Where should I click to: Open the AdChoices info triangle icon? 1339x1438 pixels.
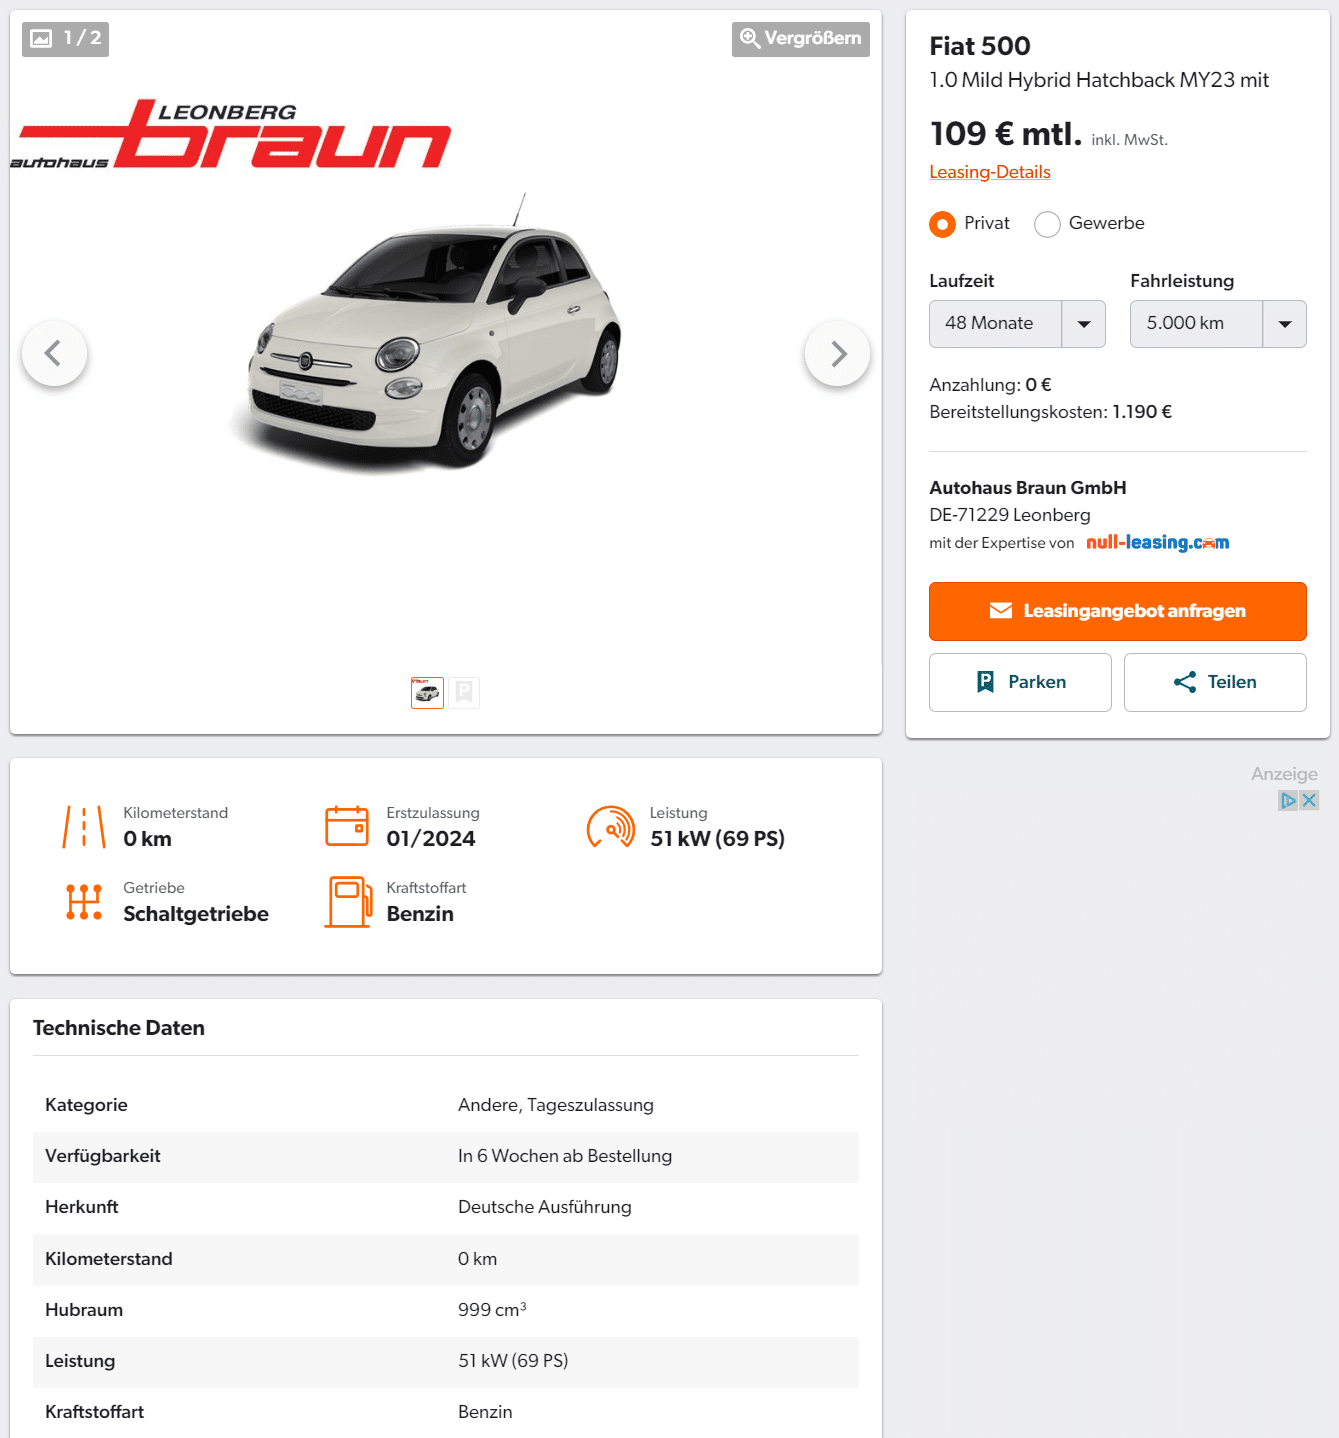[x=1288, y=800]
